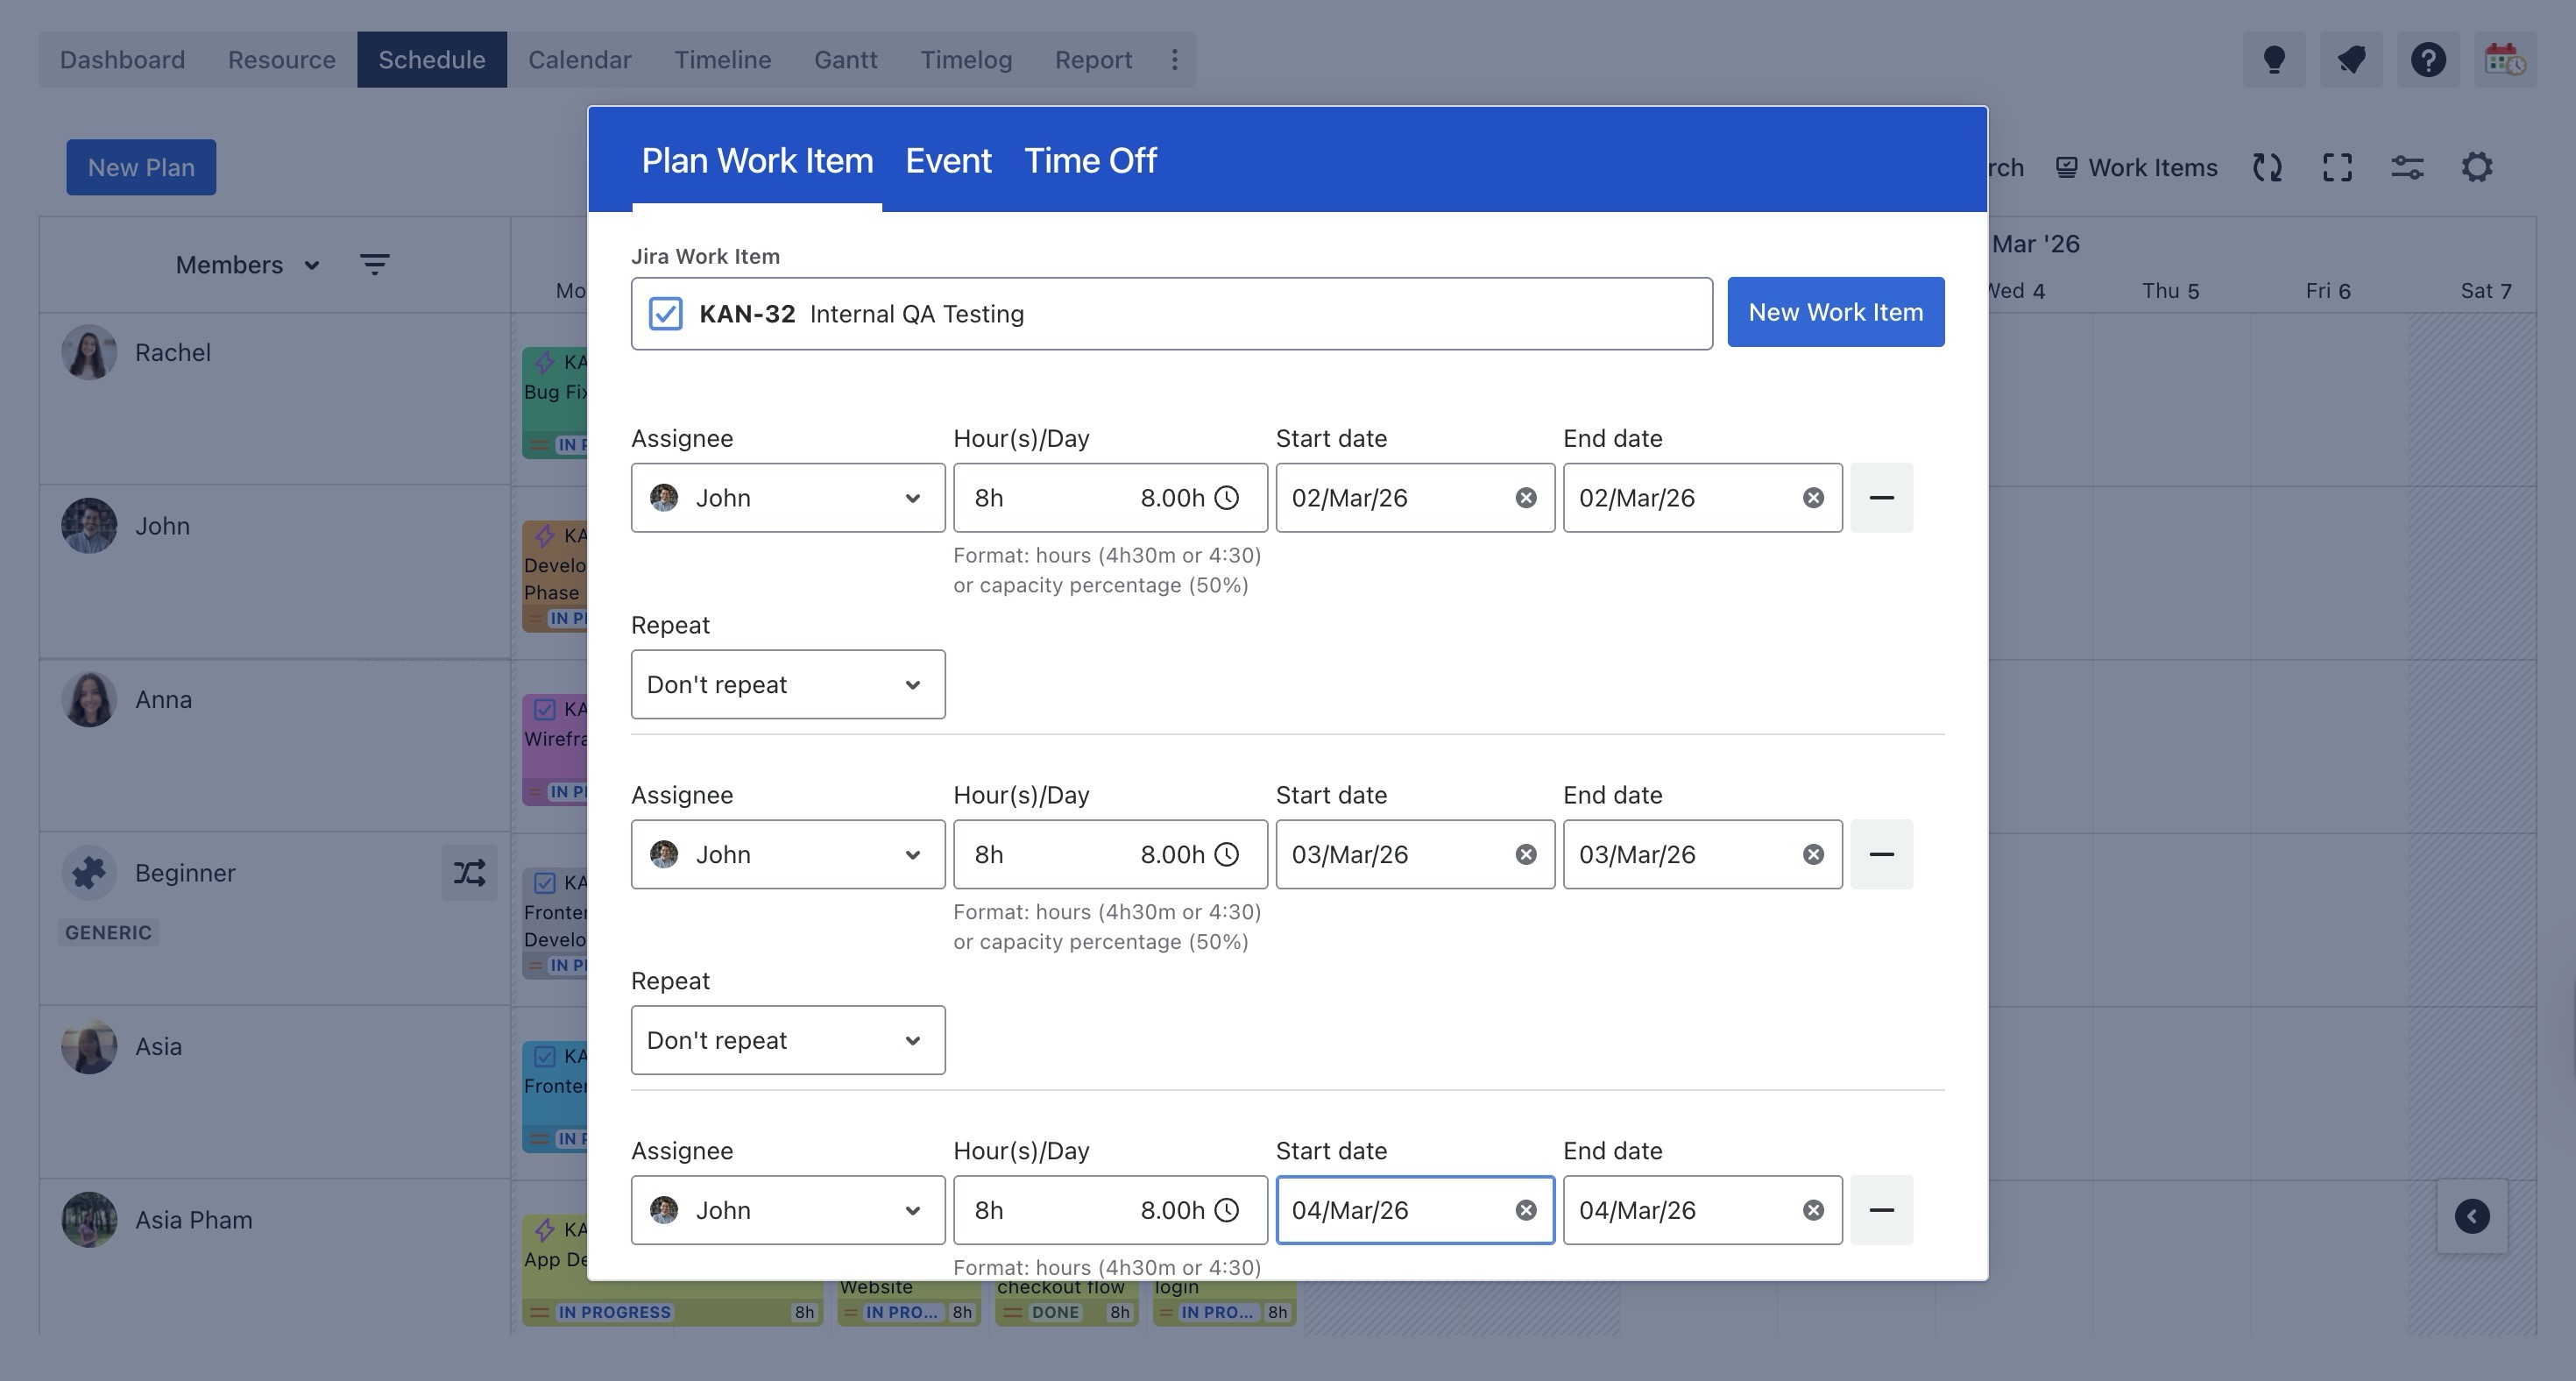
Task: Click the lightbulb tips icon
Action: 2273,60
